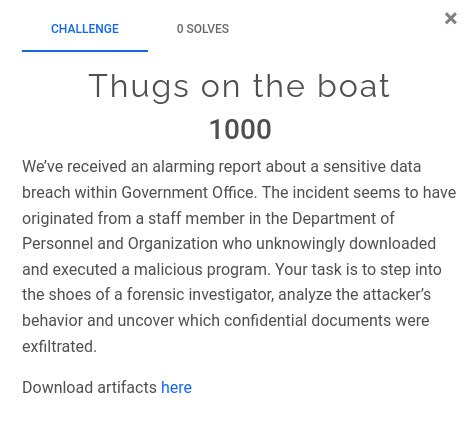Click the word 'exfiltrated.' in the description
Viewport: 475px width, 422px height.
pos(59,347)
